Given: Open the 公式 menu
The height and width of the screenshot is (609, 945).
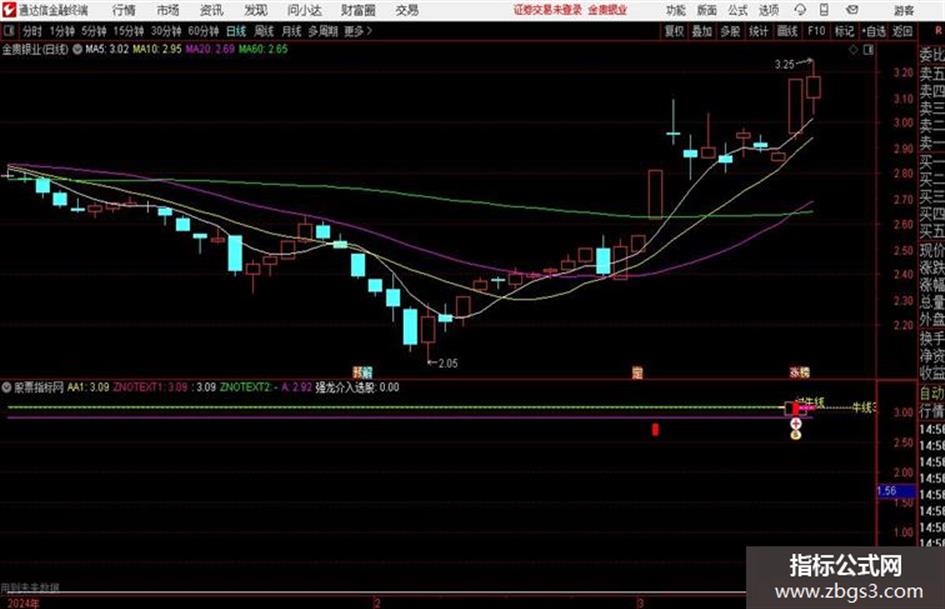Looking at the screenshot, I should (x=738, y=10).
